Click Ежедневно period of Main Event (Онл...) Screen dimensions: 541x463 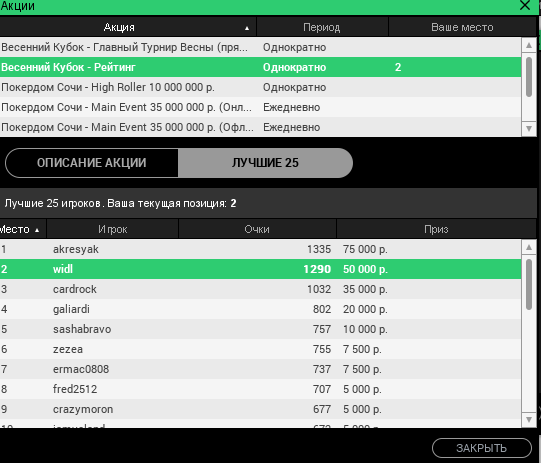click(292, 107)
